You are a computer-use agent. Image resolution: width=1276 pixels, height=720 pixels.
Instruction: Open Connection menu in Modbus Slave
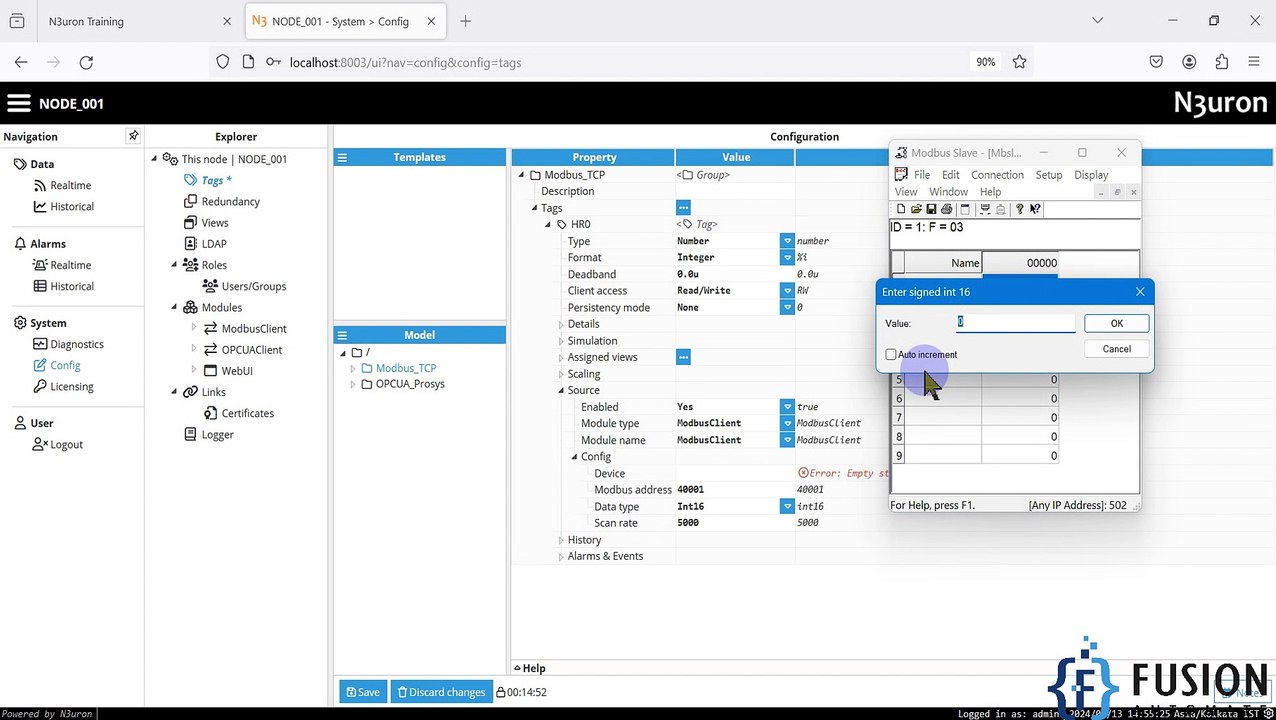pyautogui.click(x=997, y=175)
